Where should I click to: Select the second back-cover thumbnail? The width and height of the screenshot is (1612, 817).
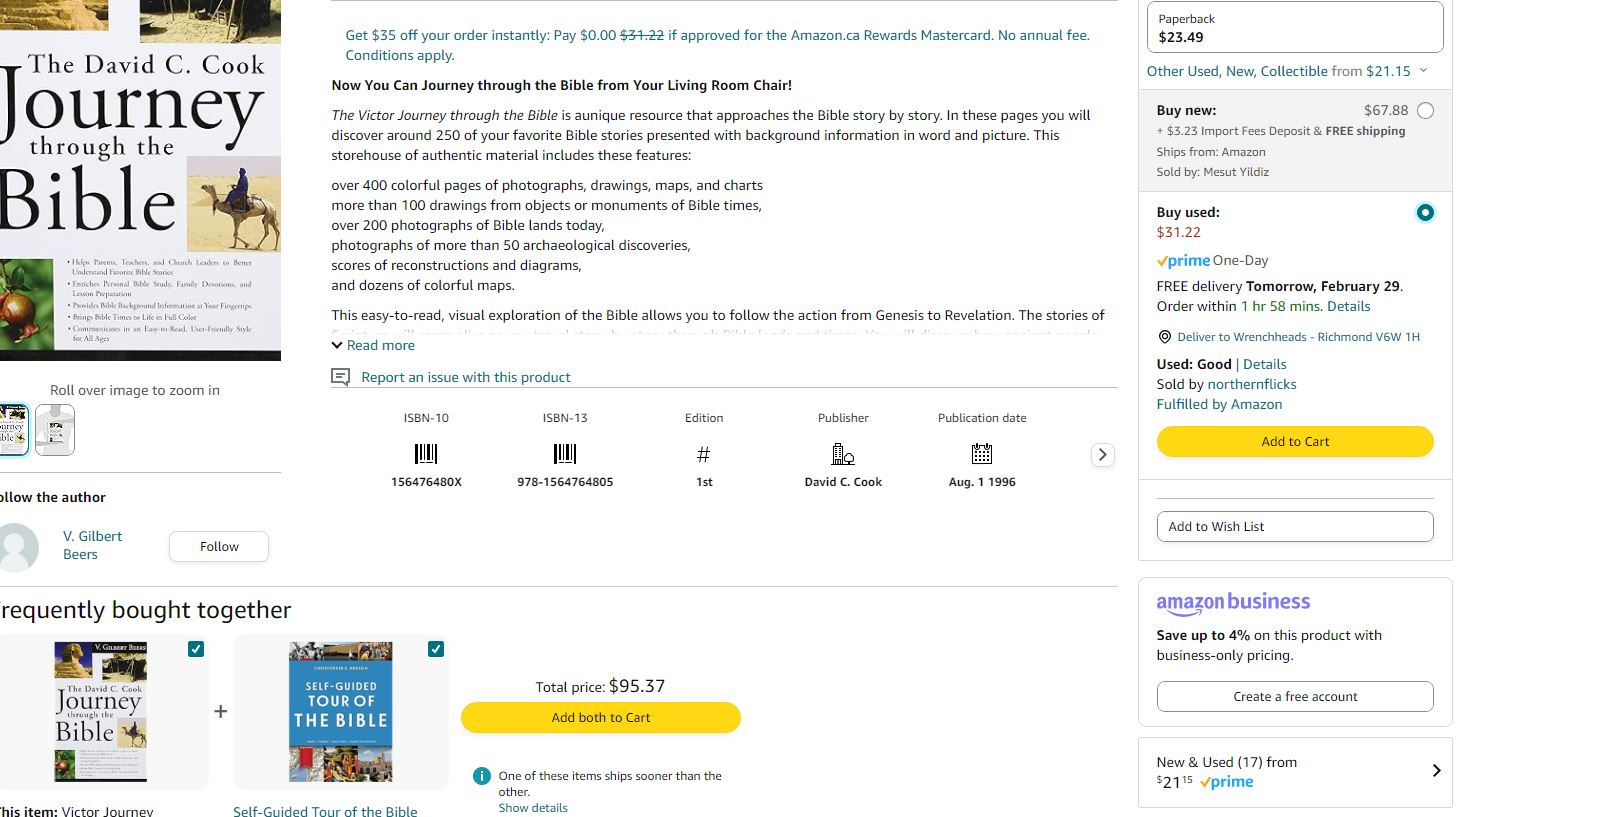55,430
